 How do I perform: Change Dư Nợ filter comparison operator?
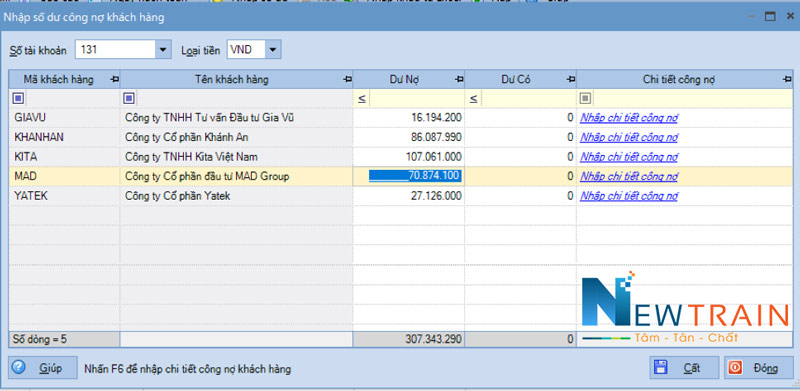(x=361, y=99)
